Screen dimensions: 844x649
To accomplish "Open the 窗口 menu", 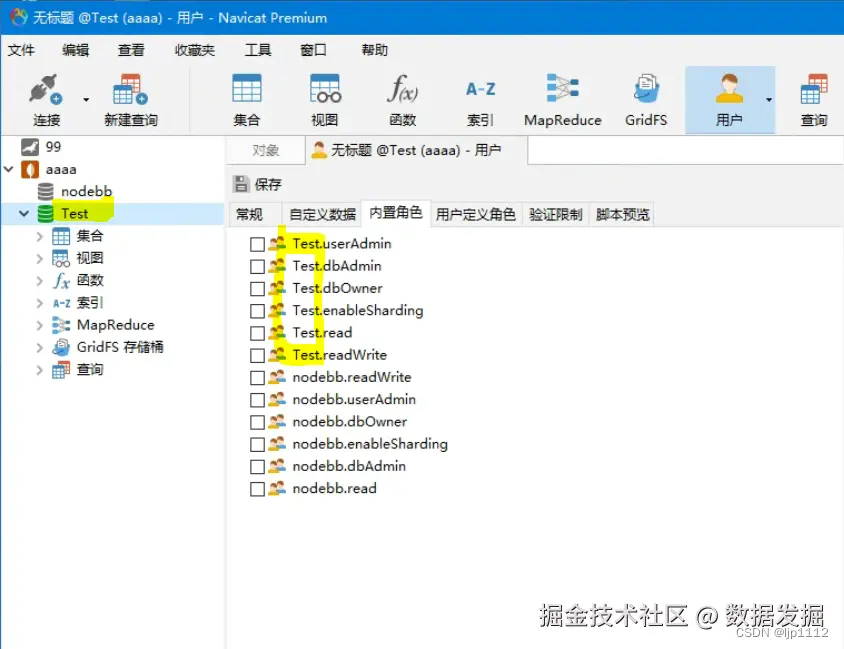I will (x=313, y=50).
